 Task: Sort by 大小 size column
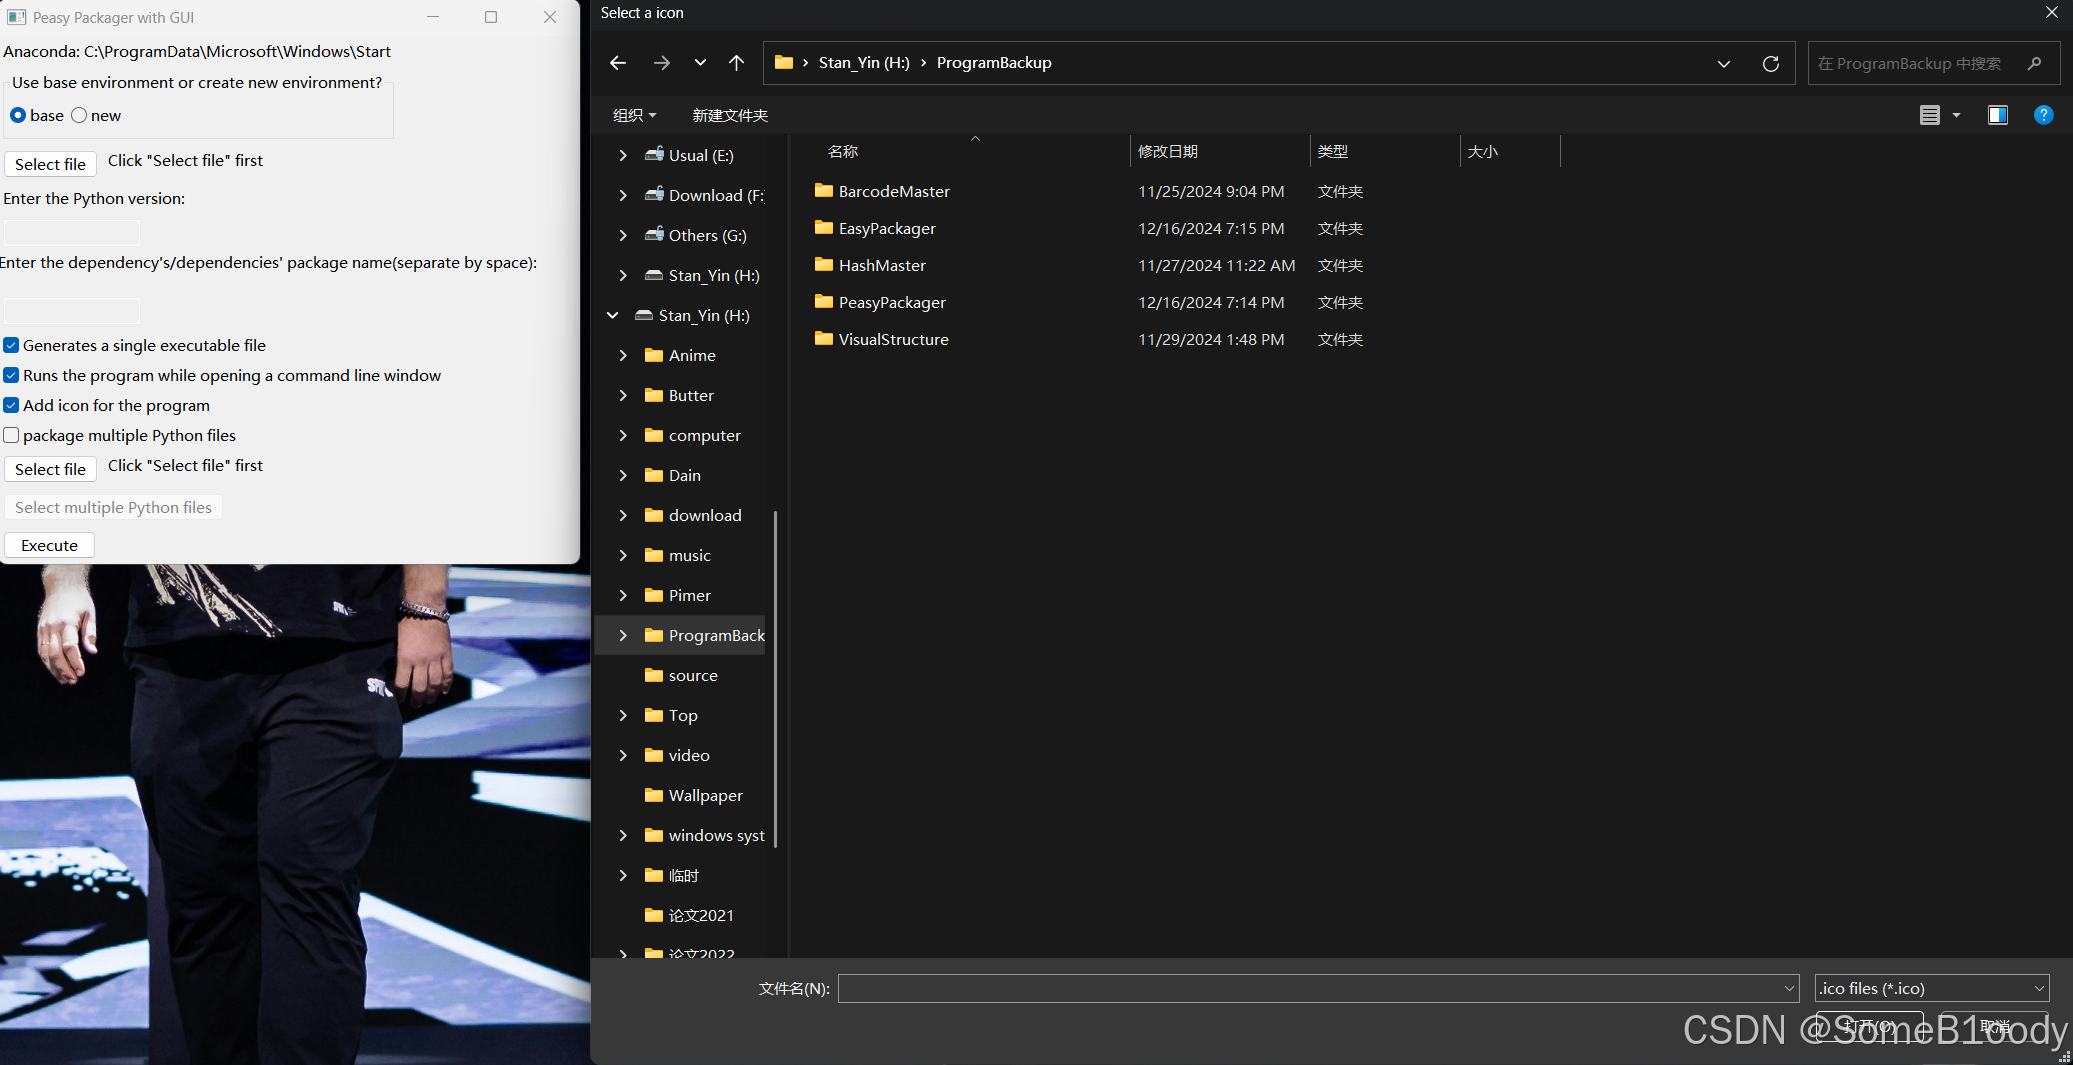click(1483, 152)
